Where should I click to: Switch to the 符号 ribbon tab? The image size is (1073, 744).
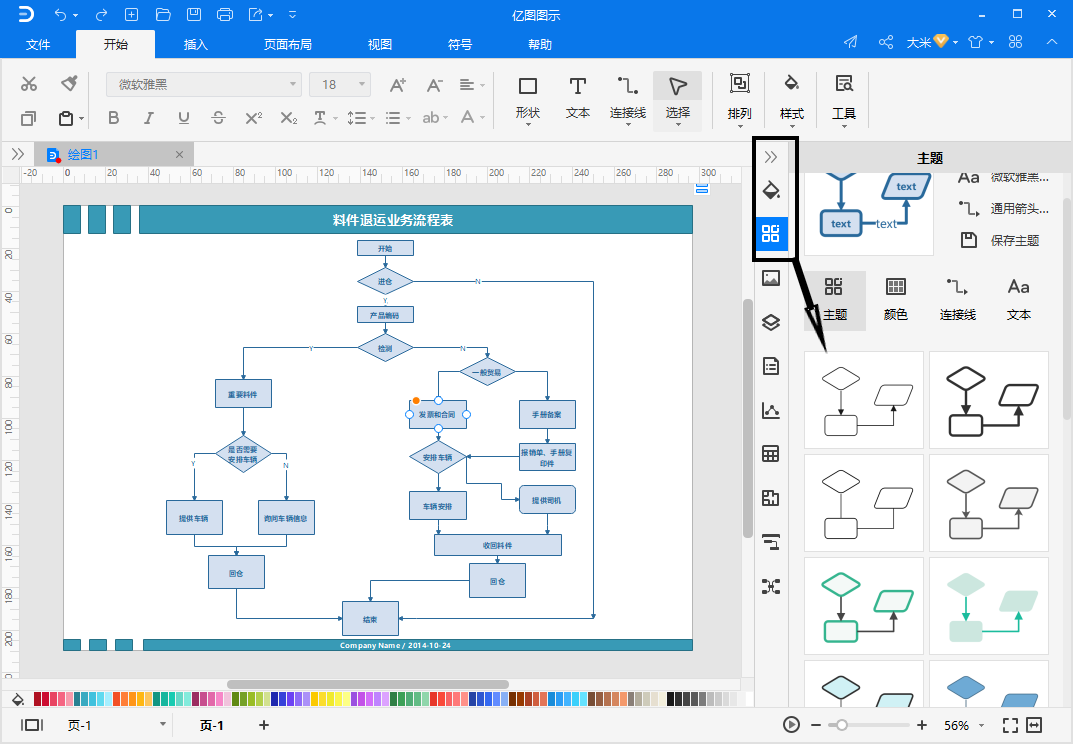click(x=459, y=44)
